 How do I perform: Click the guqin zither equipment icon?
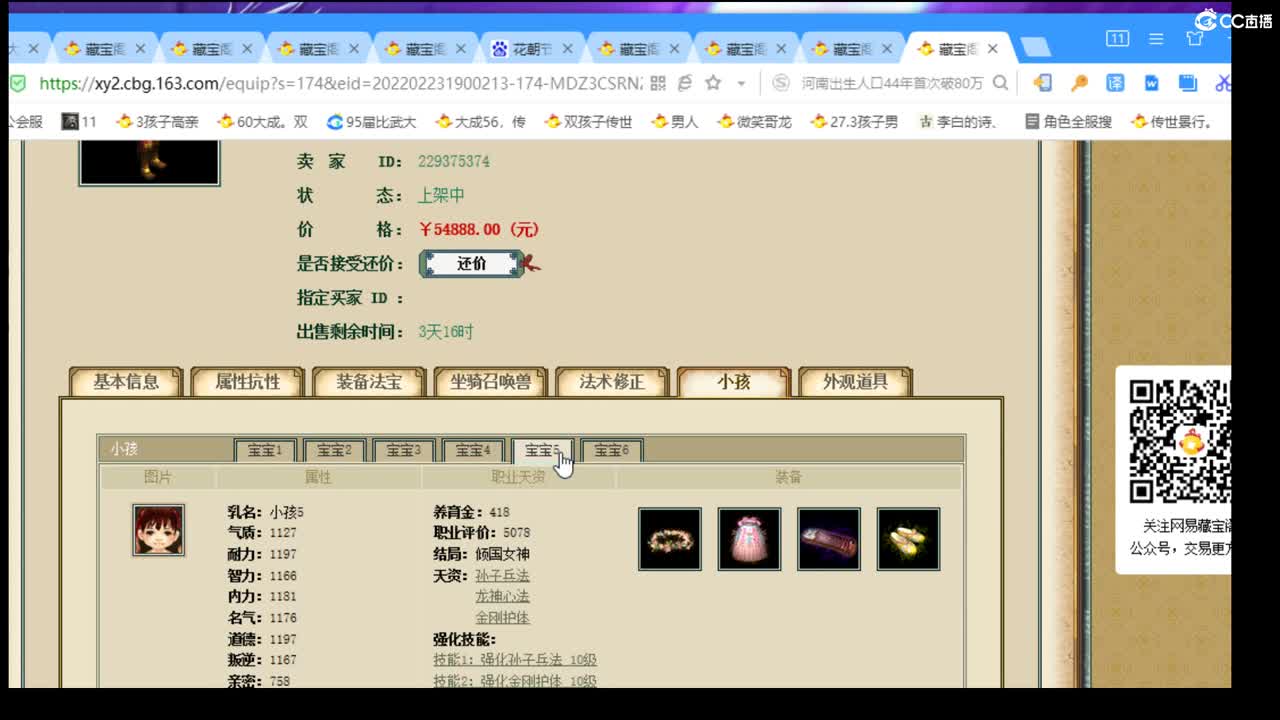829,539
